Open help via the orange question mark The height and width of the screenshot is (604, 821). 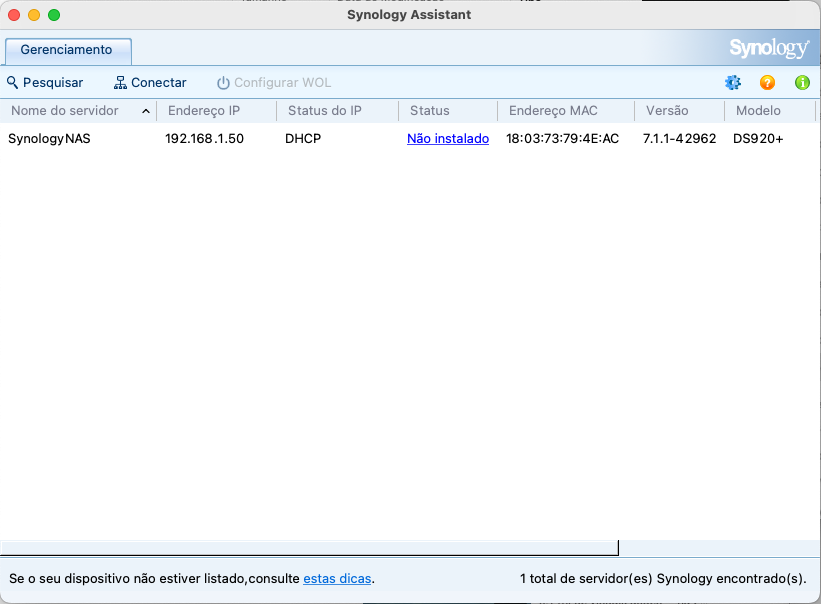pyautogui.click(x=767, y=83)
